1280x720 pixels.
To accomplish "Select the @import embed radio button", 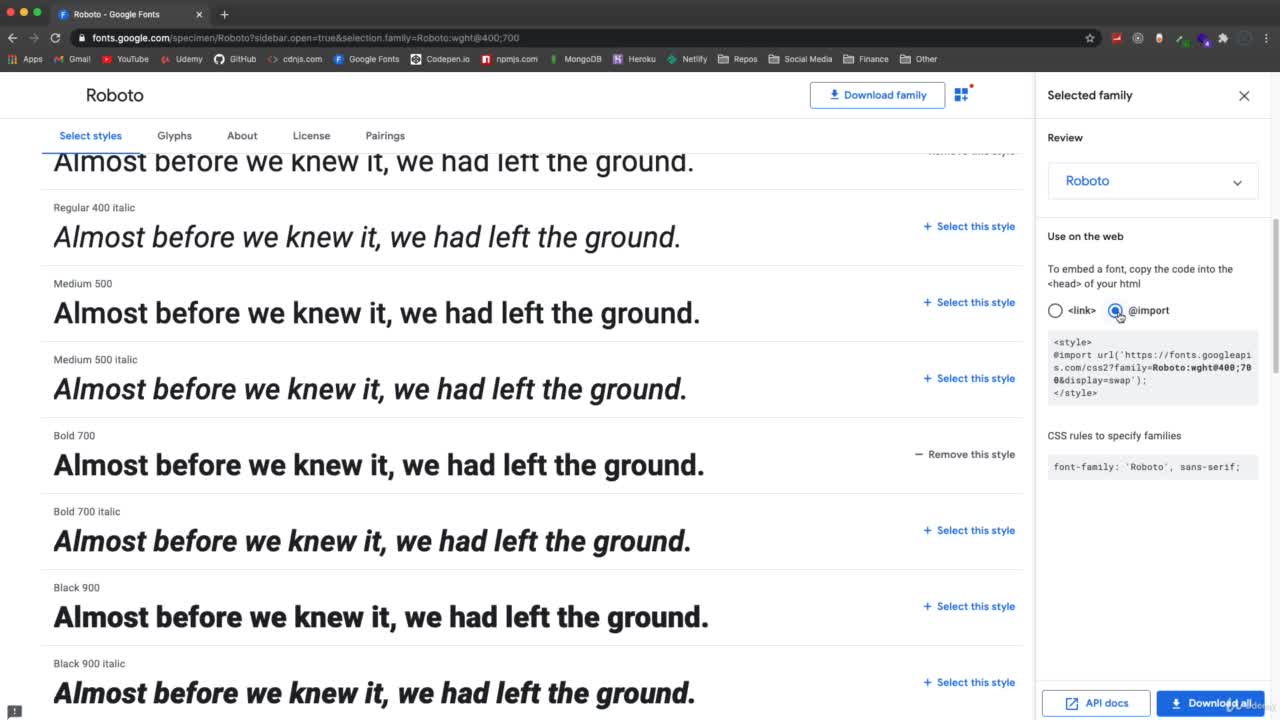I will 1115,311.
